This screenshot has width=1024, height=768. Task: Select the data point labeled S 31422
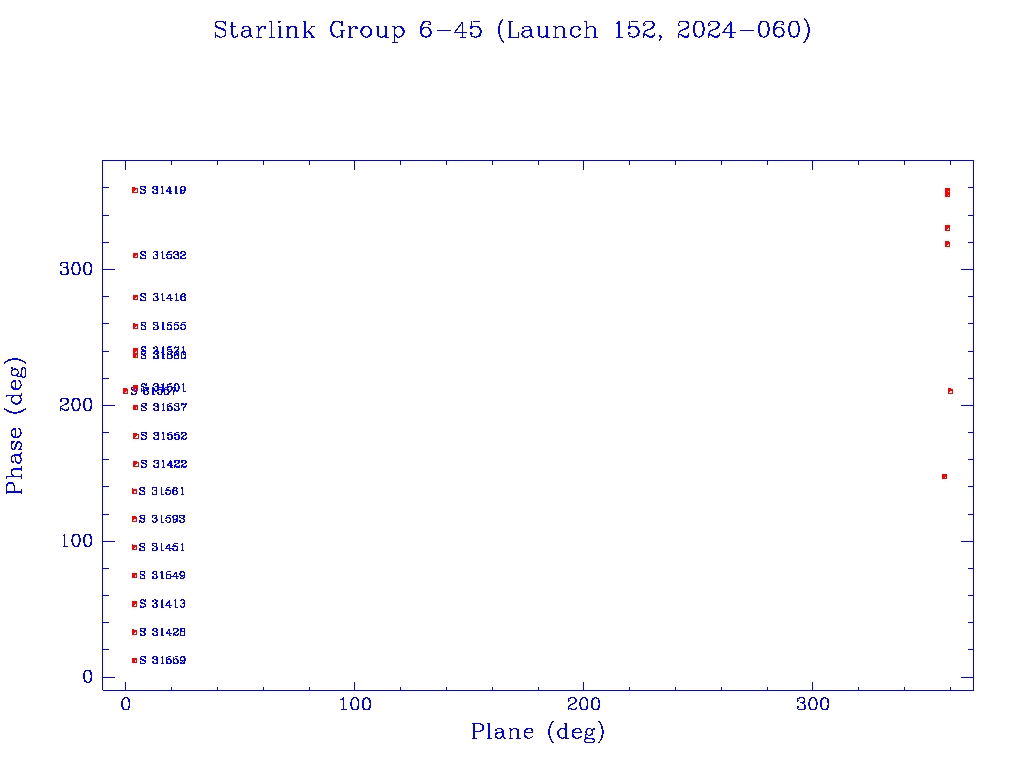click(136, 464)
